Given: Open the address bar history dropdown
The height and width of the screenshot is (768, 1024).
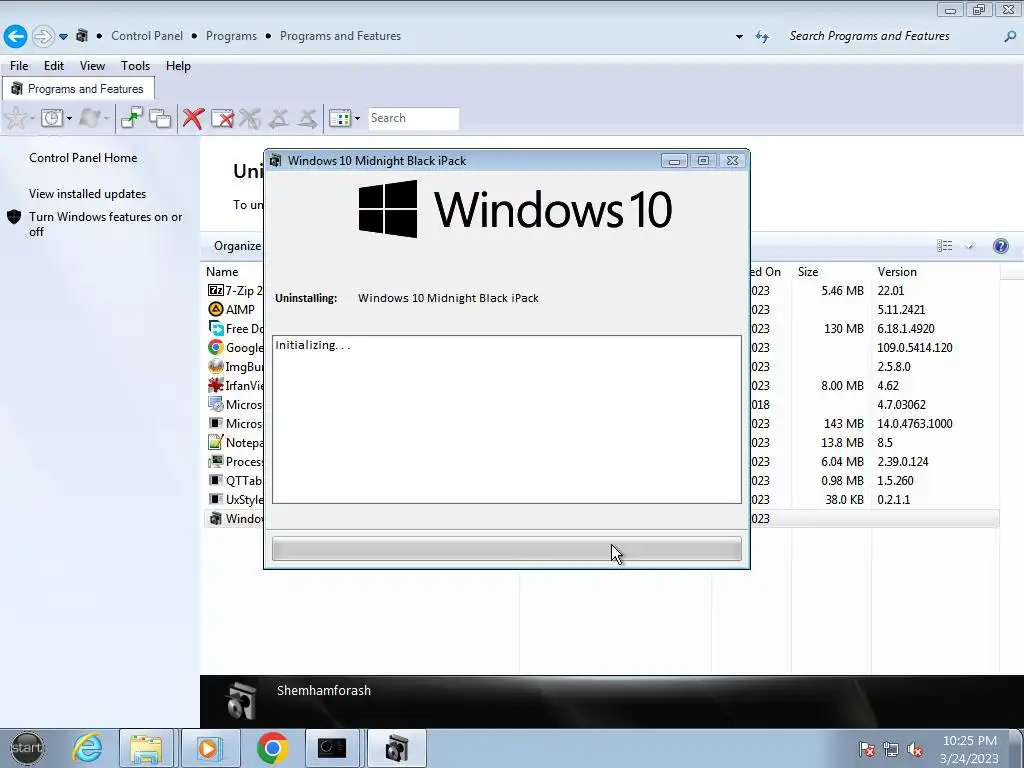Looking at the screenshot, I should coord(739,37).
